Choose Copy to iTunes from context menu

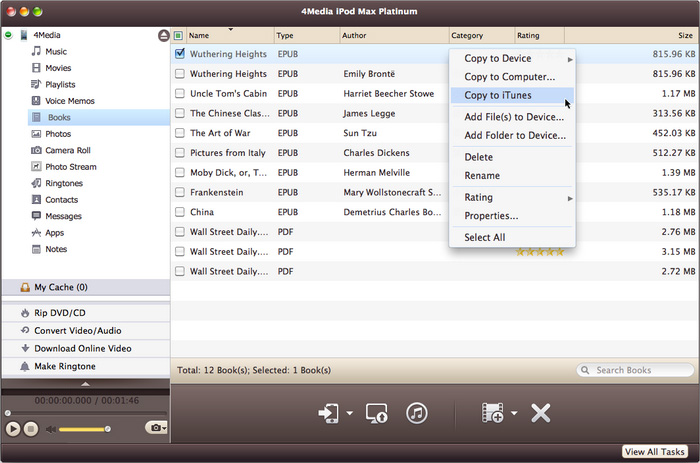point(498,96)
